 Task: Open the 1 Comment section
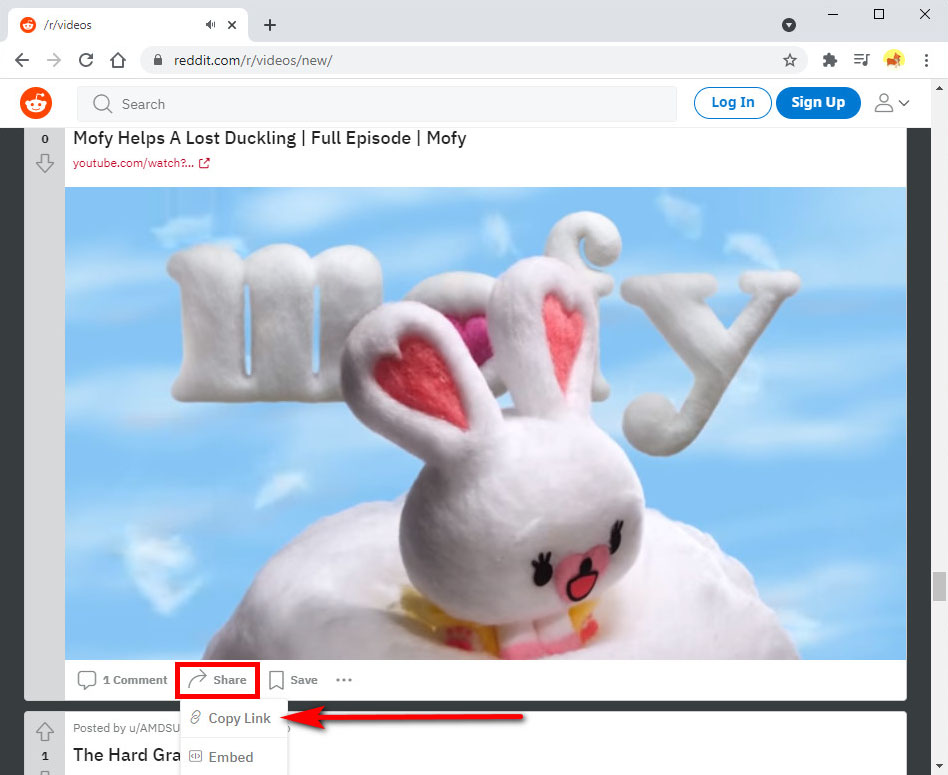point(123,680)
